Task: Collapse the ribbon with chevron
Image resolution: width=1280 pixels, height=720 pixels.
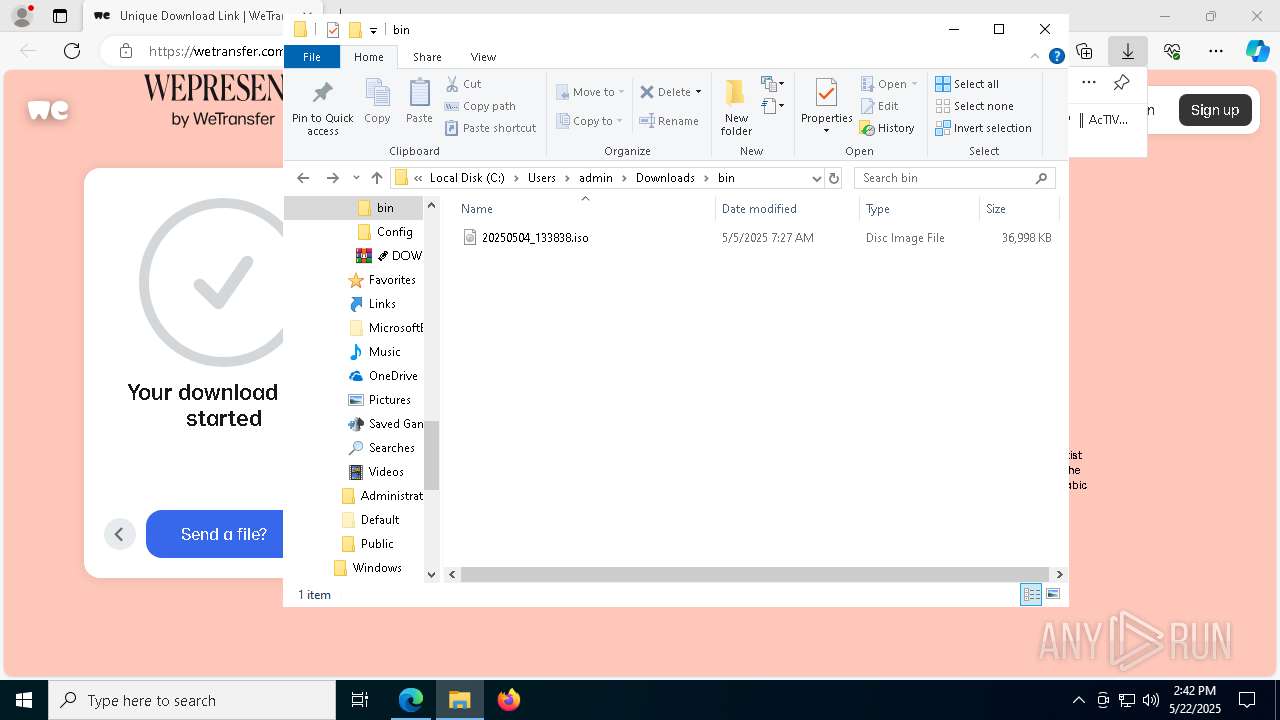Action: click(x=1035, y=57)
